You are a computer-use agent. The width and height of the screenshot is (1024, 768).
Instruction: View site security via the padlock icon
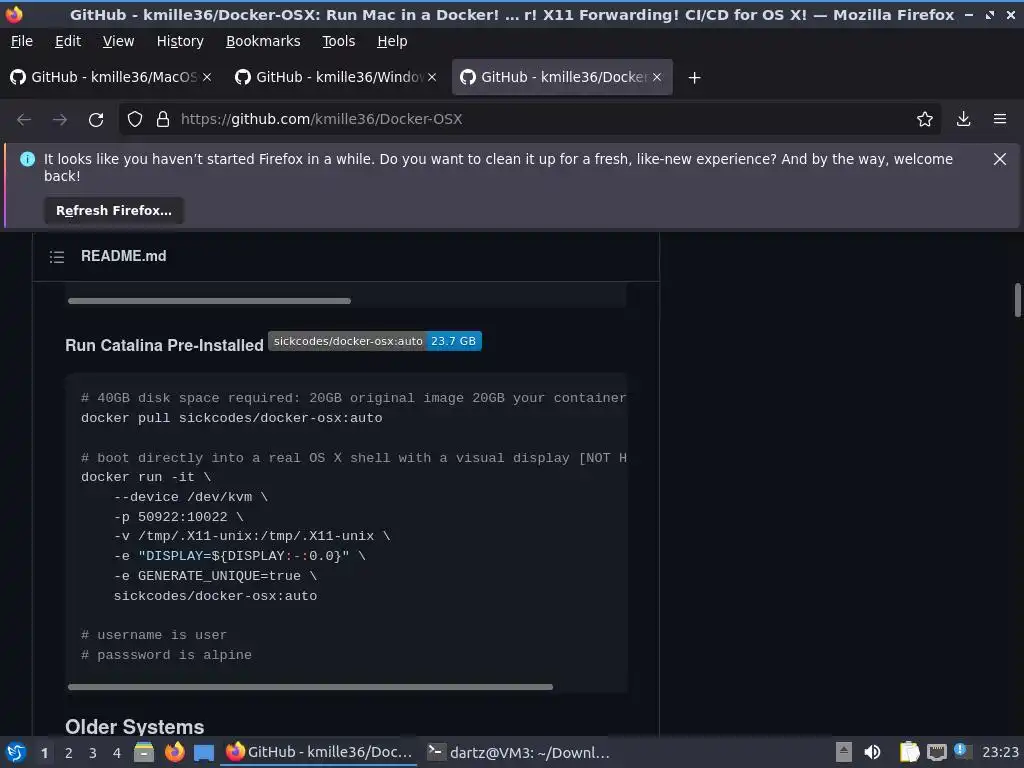coord(163,120)
